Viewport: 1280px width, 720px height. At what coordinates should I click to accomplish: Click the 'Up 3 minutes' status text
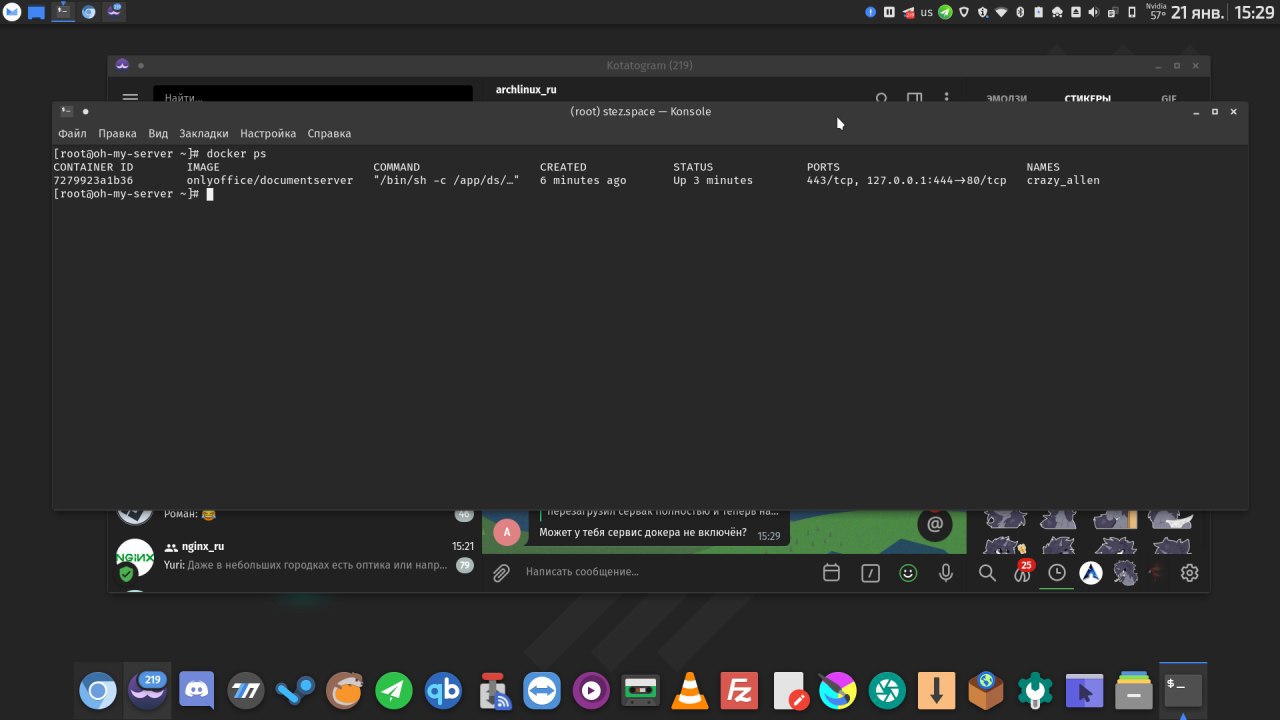(x=713, y=181)
